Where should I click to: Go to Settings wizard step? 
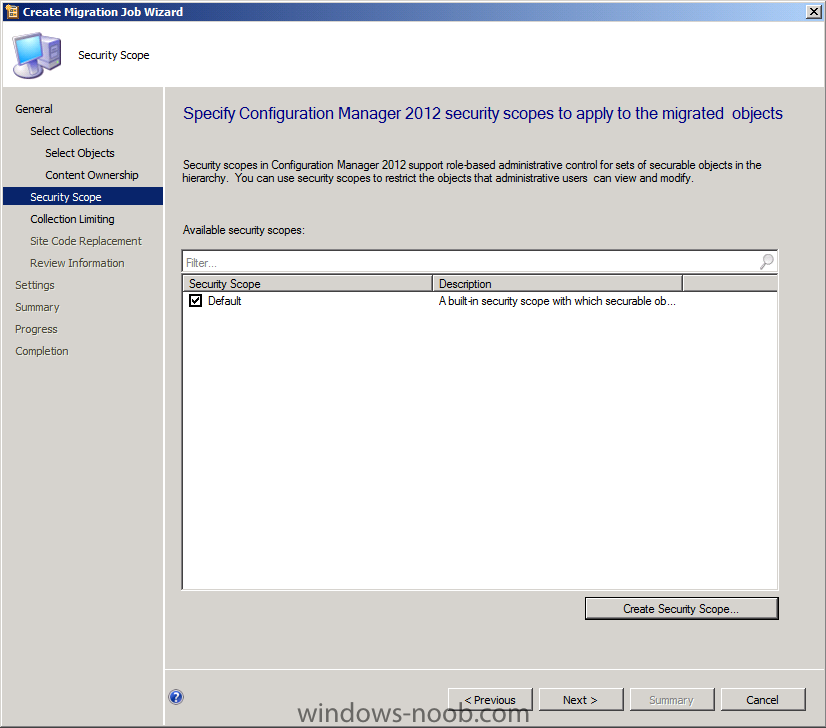[x=35, y=286]
